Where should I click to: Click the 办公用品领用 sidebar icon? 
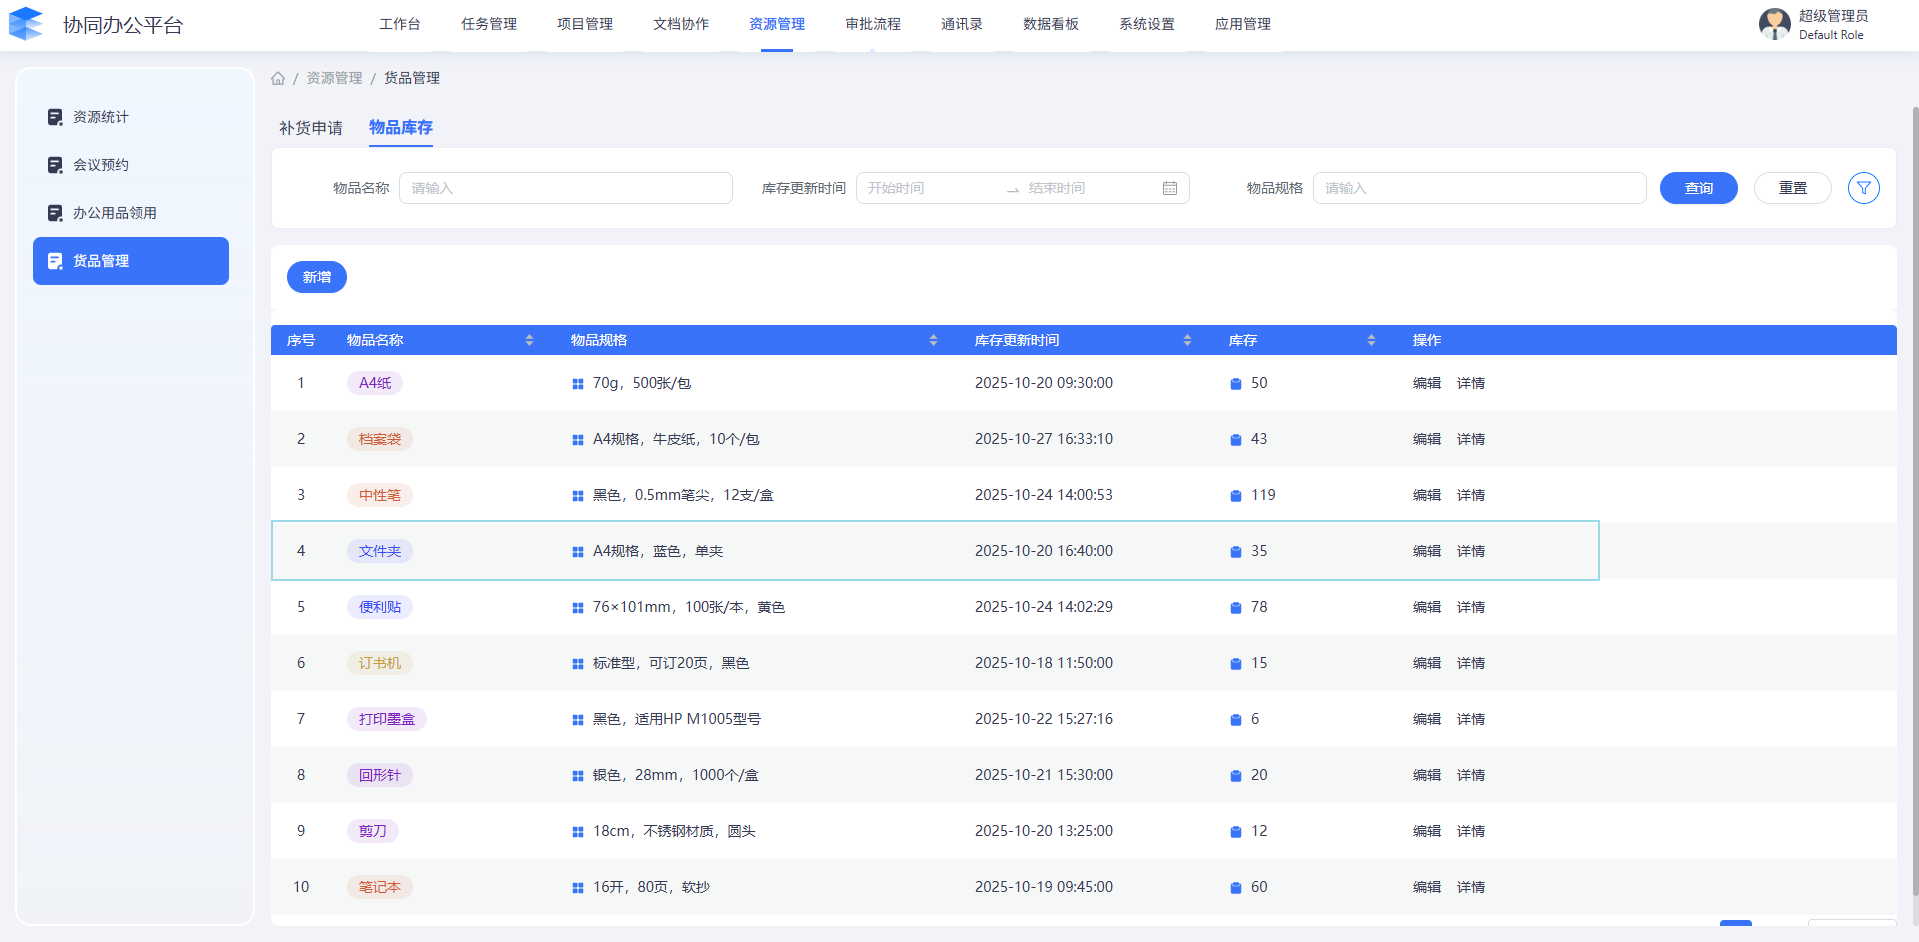pos(55,213)
